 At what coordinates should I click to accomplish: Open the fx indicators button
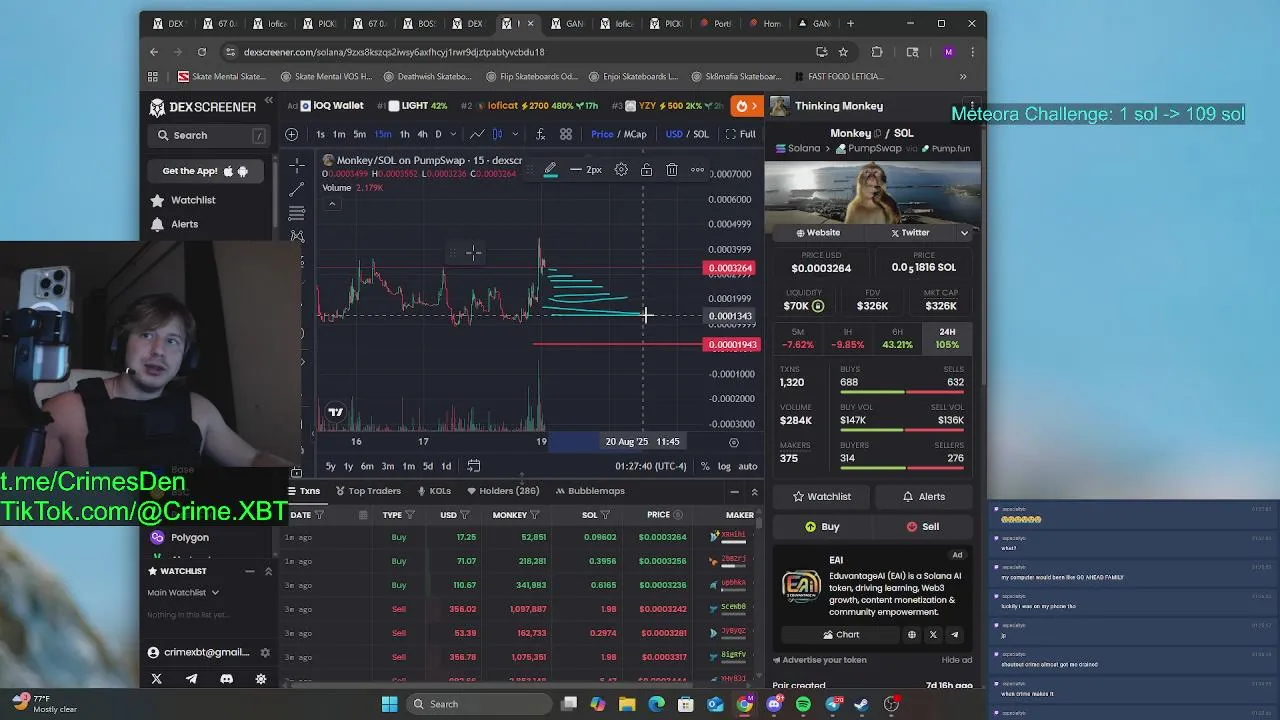click(540, 134)
